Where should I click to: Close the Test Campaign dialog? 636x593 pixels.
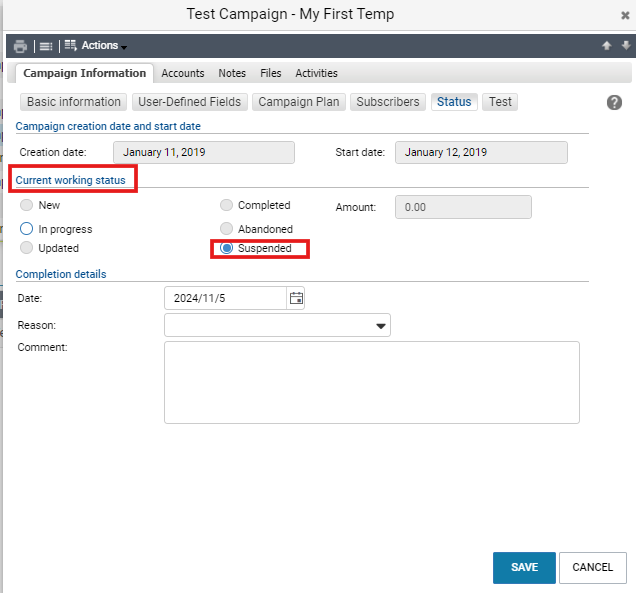(x=625, y=15)
